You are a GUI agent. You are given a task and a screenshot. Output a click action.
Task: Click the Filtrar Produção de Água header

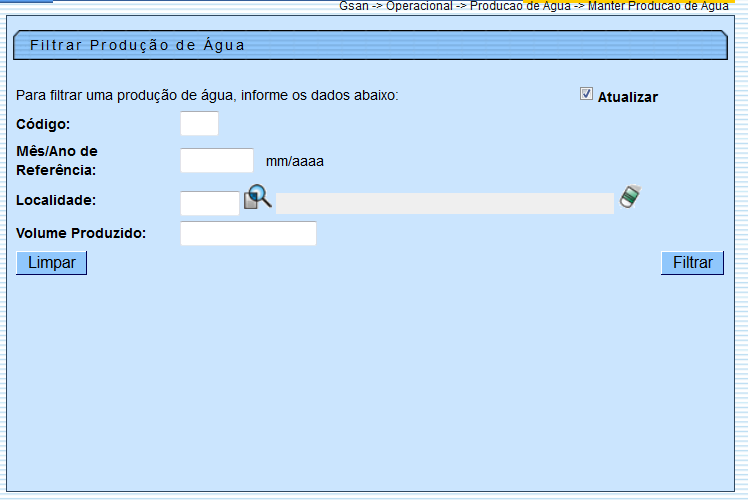[x=138, y=45]
